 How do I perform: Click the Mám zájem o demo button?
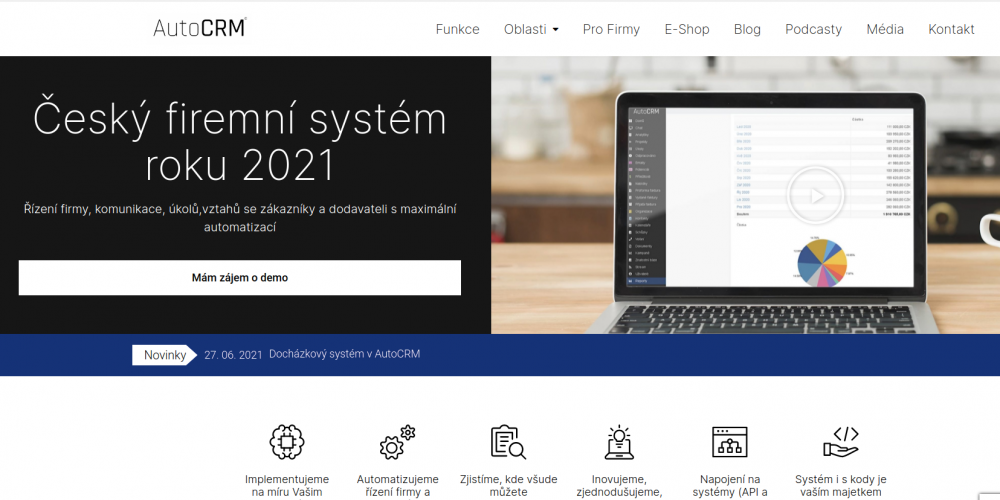tap(240, 277)
